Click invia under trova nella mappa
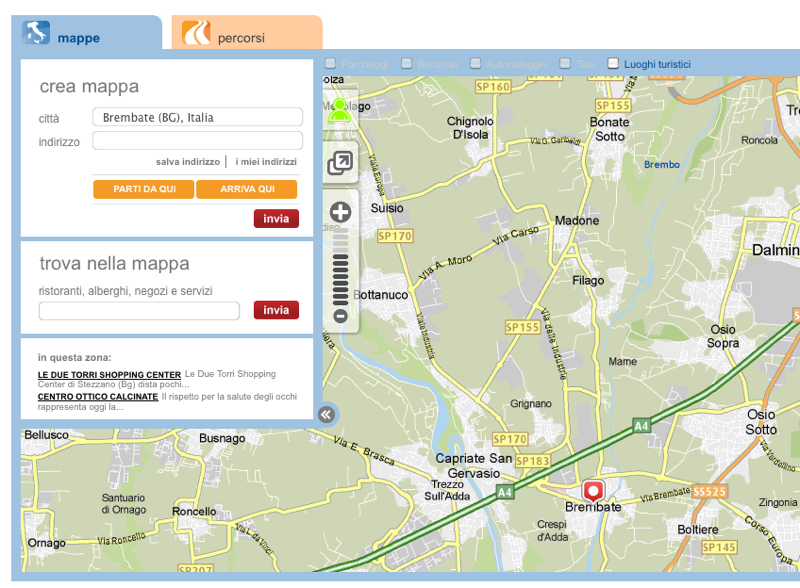The width and height of the screenshot is (800, 588). [276, 310]
